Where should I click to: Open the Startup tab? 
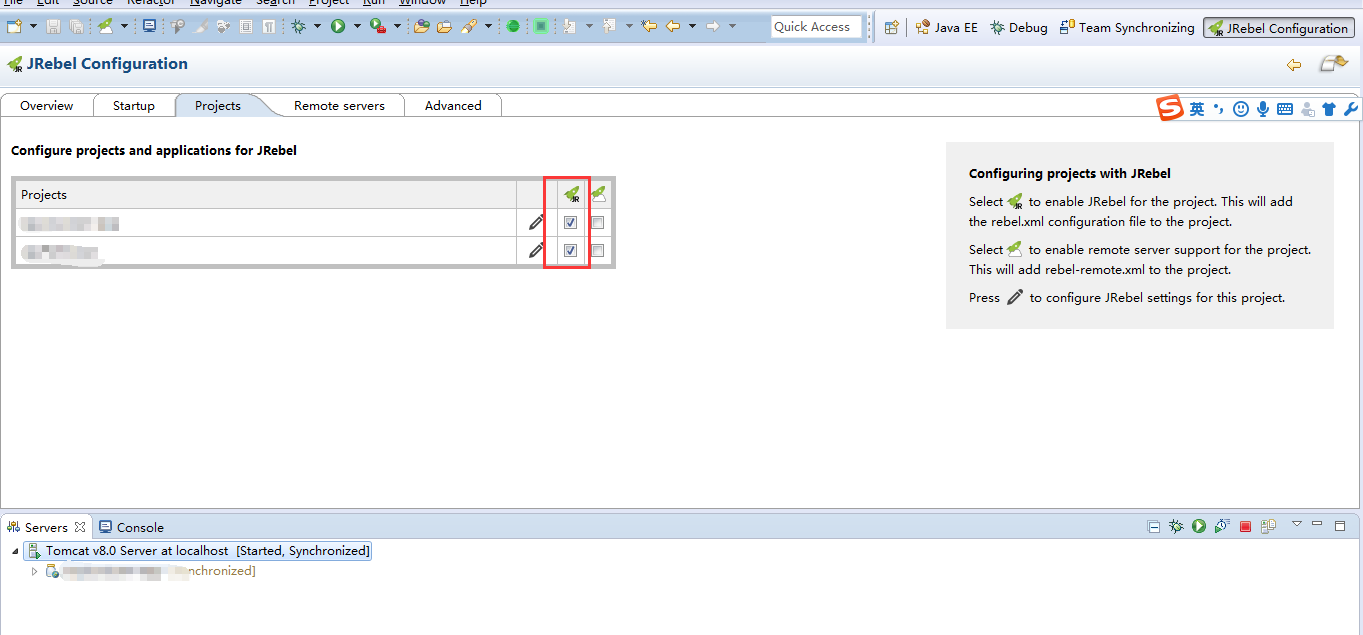pyautogui.click(x=134, y=105)
